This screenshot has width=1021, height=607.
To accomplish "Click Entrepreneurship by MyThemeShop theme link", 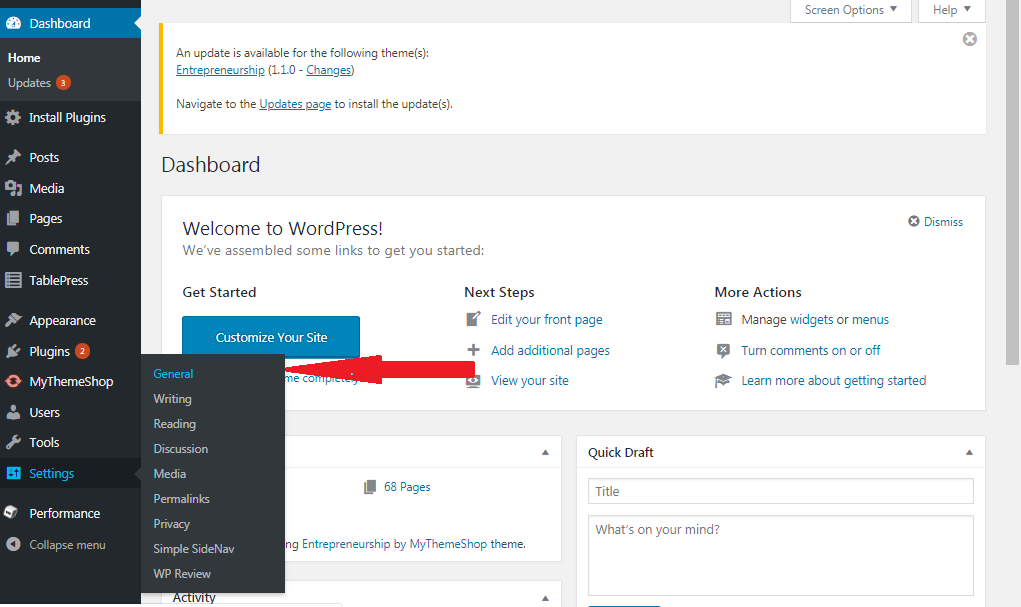I will [x=395, y=544].
